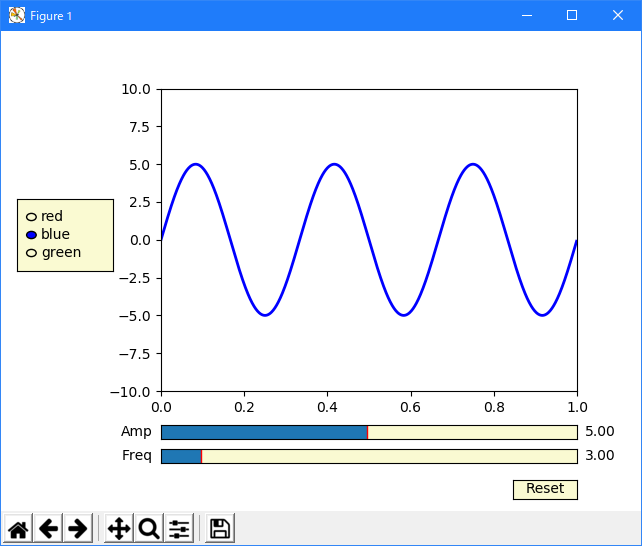Click the Matplotlib icon in title bar

(16, 15)
